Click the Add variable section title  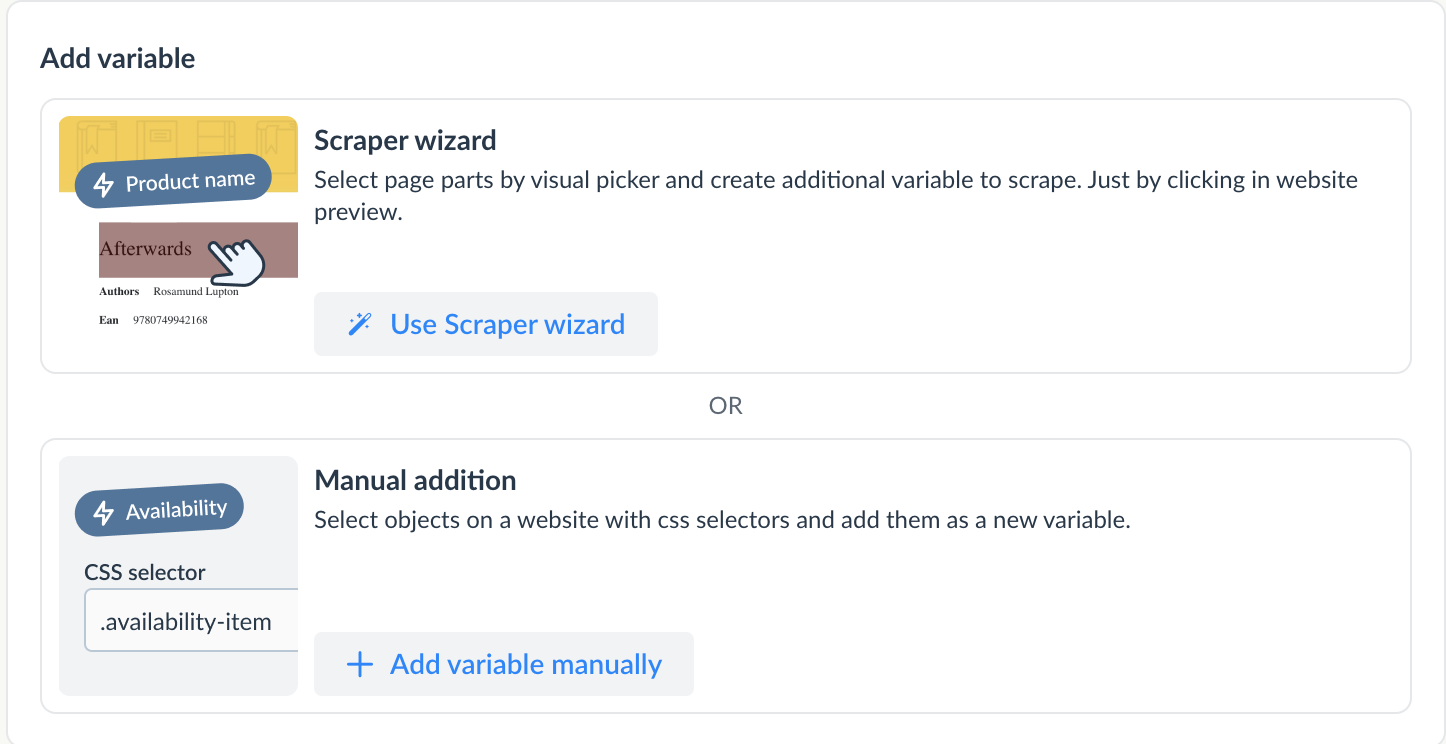point(117,59)
